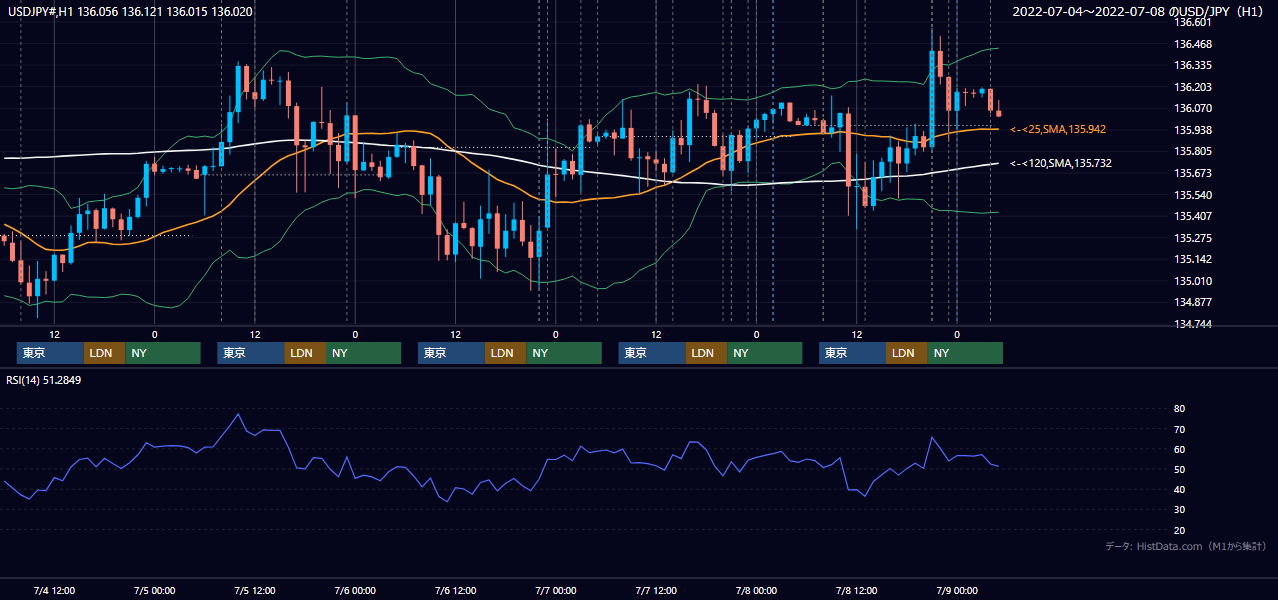The width and height of the screenshot is (1278, 600).
Task: Click RSI scale value 40
Action: 1180,489
